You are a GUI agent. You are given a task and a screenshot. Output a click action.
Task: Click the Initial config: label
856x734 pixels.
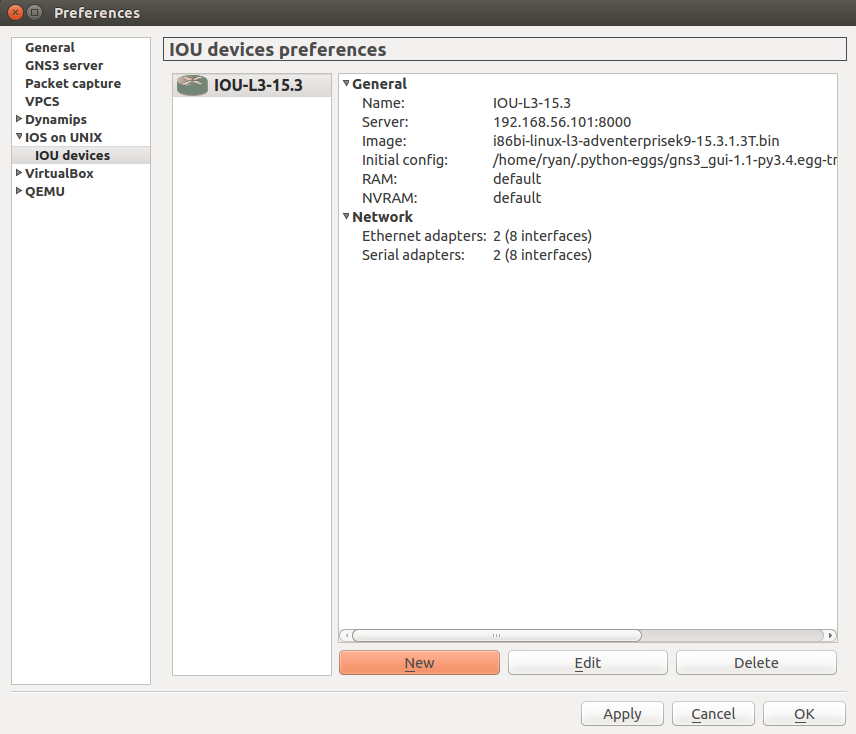click(x=405, y=160)
